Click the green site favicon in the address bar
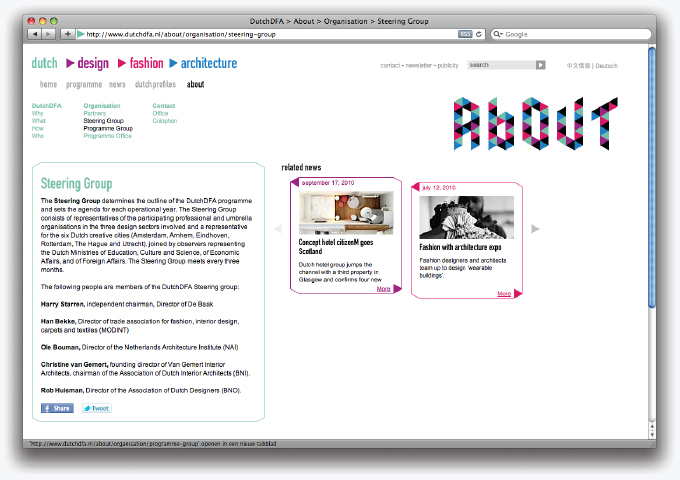The width and height of the screenshot is (680, 480). [x=81, y=34]
